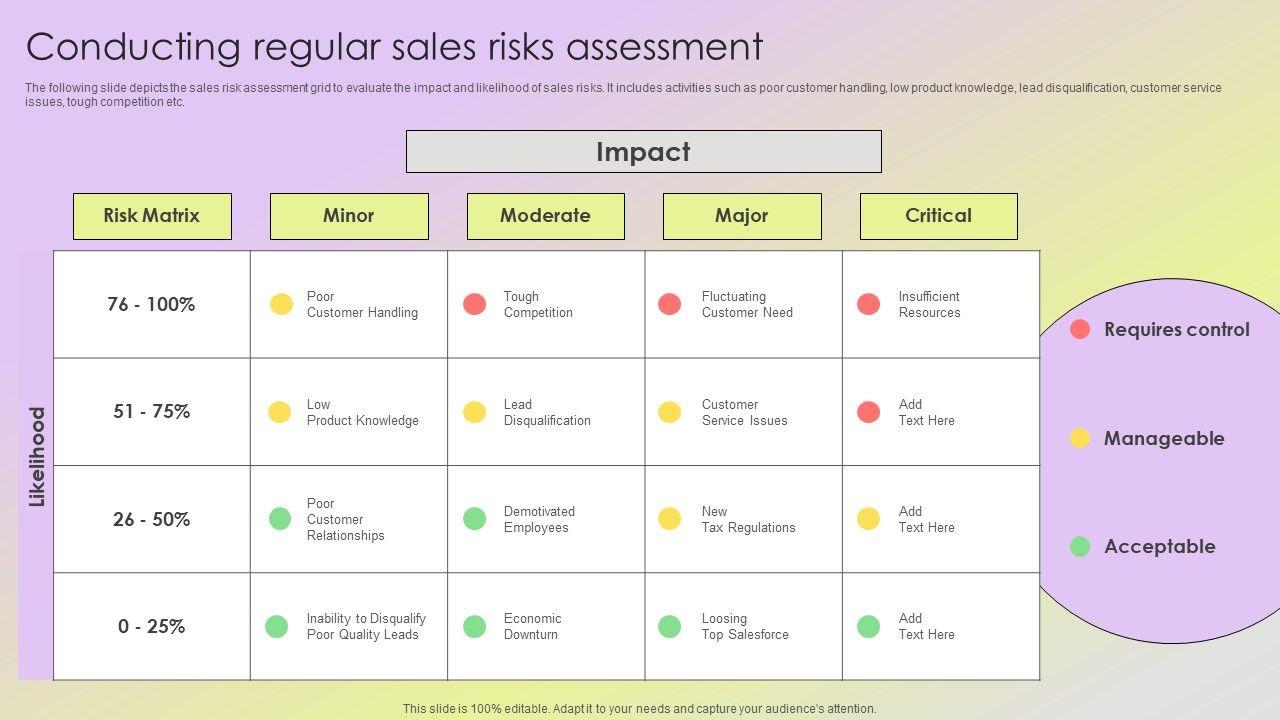Click the green dot beside Economic Downturn
Screen dimensions: 1280x720
click(x=475, y=626)
